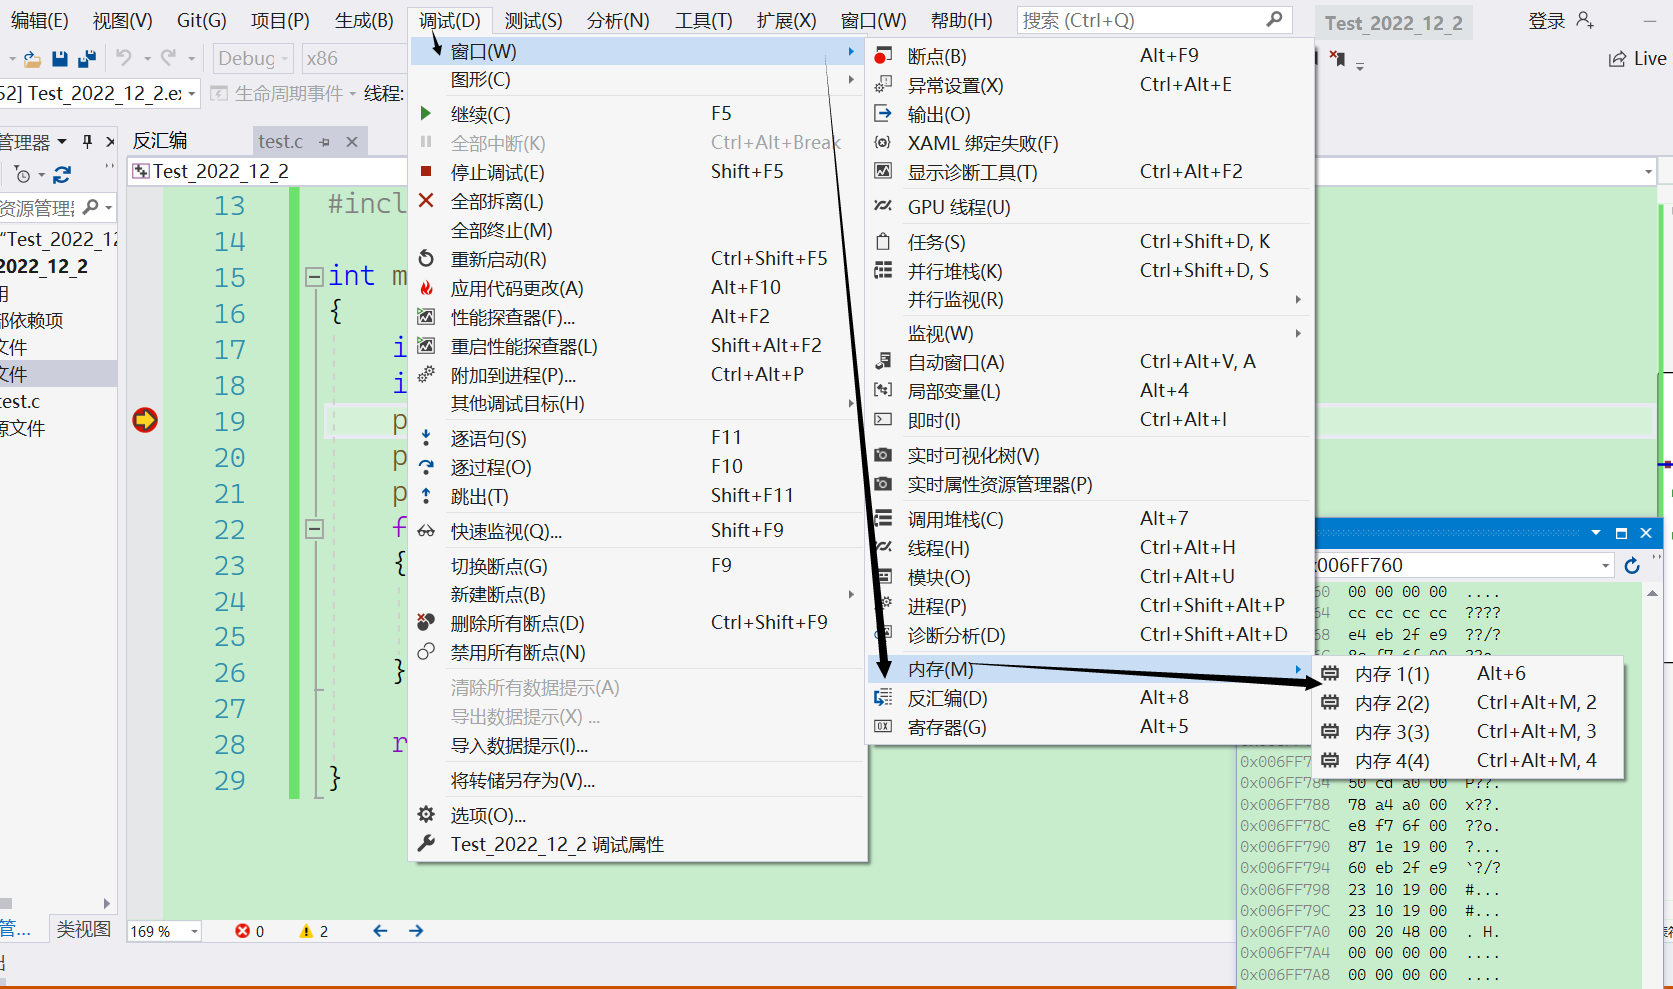Click the warnings count indicator
The image size is (1673, 989).
tap(314, 931)
